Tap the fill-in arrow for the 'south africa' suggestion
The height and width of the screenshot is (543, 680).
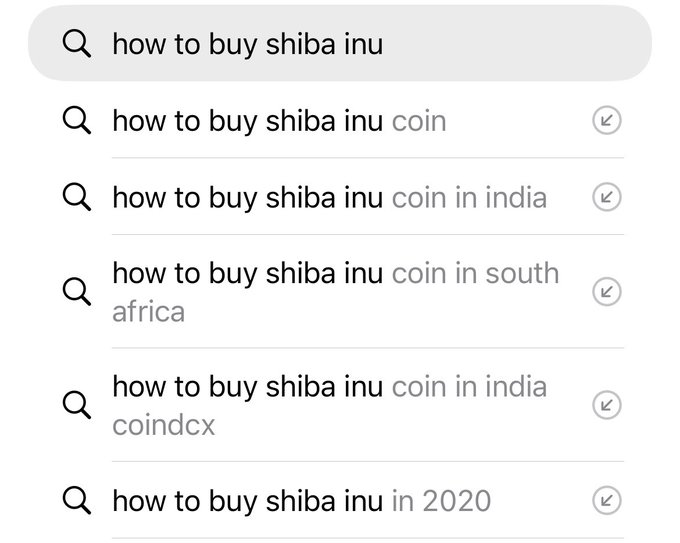[606, 291]
